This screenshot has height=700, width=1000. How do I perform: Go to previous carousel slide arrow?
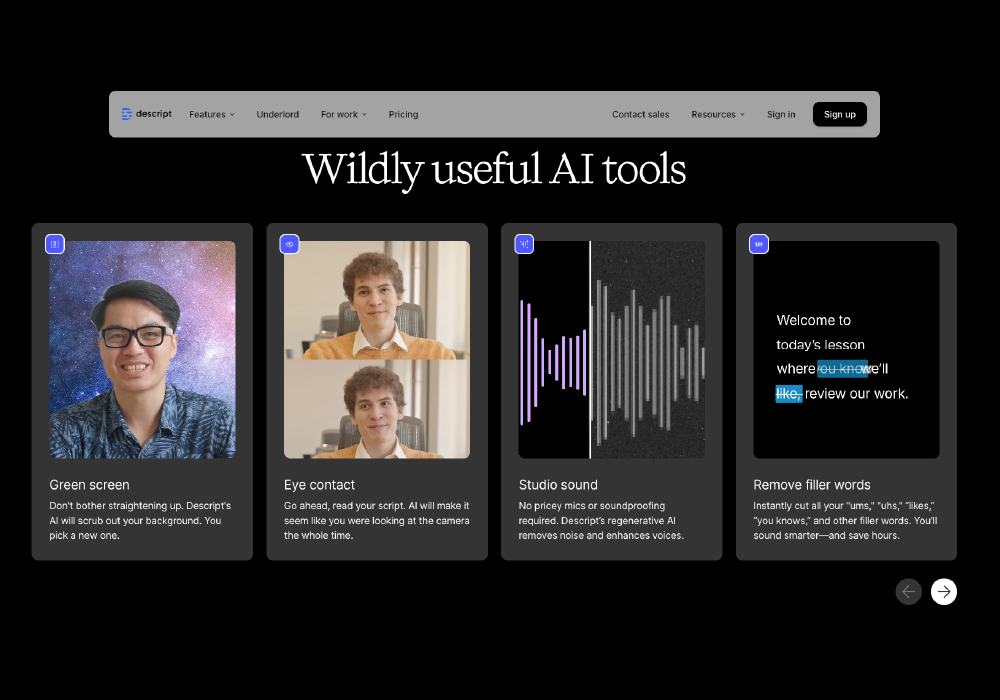point(908,592)
